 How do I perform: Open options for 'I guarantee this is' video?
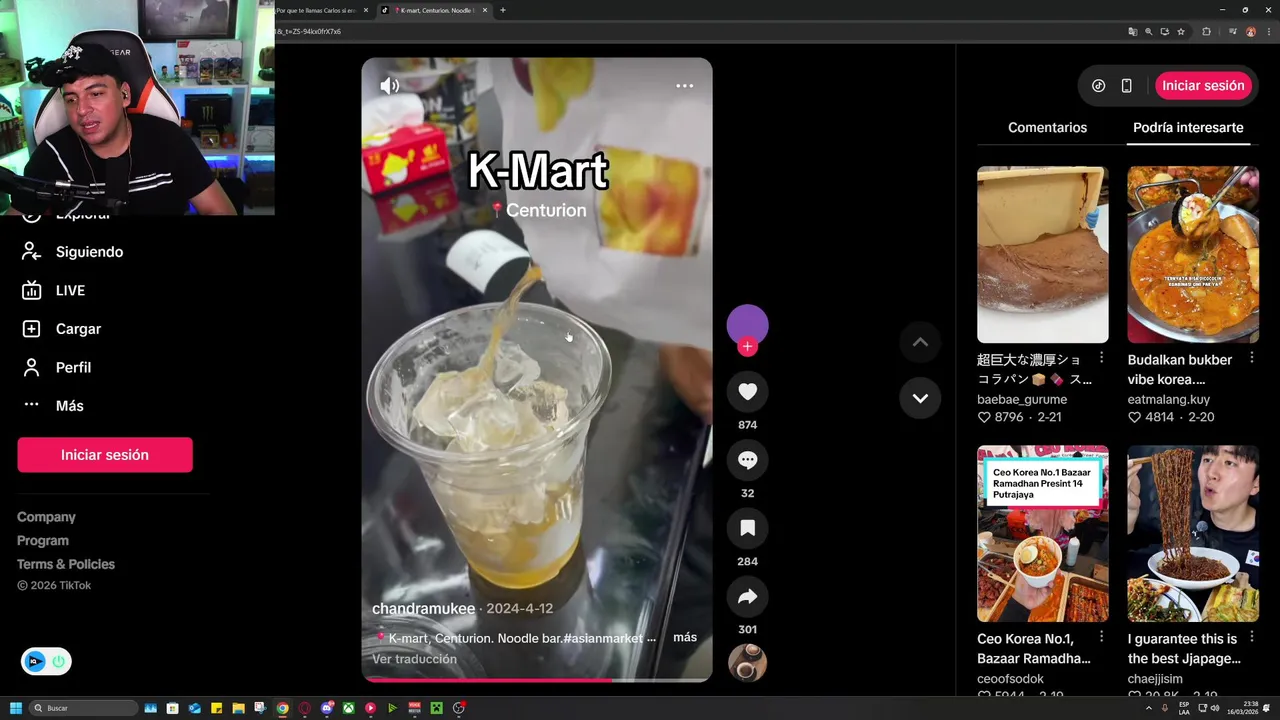1252,637
